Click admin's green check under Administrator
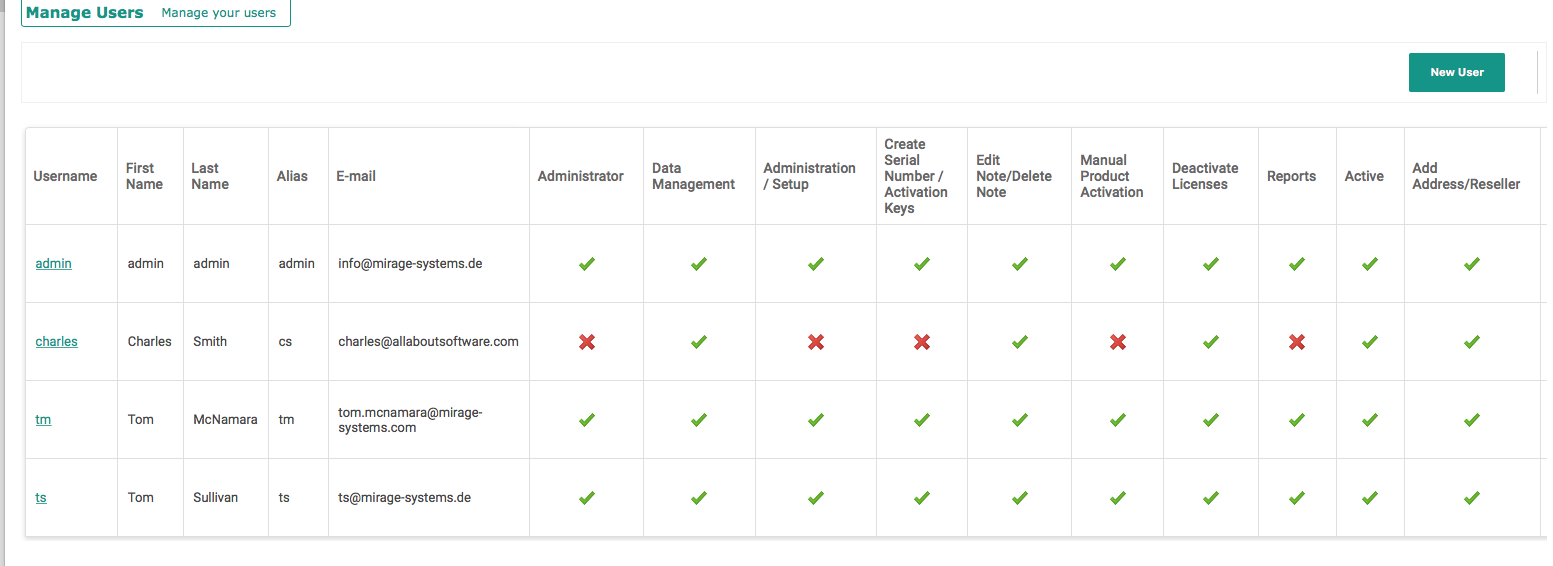1553x566 pixels. [x=587, y=264]
